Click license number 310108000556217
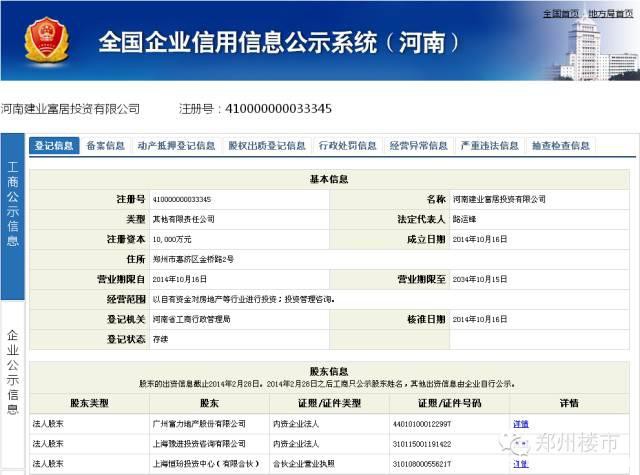The height and width of the screenshot is (475, 640). pos(422,464)
